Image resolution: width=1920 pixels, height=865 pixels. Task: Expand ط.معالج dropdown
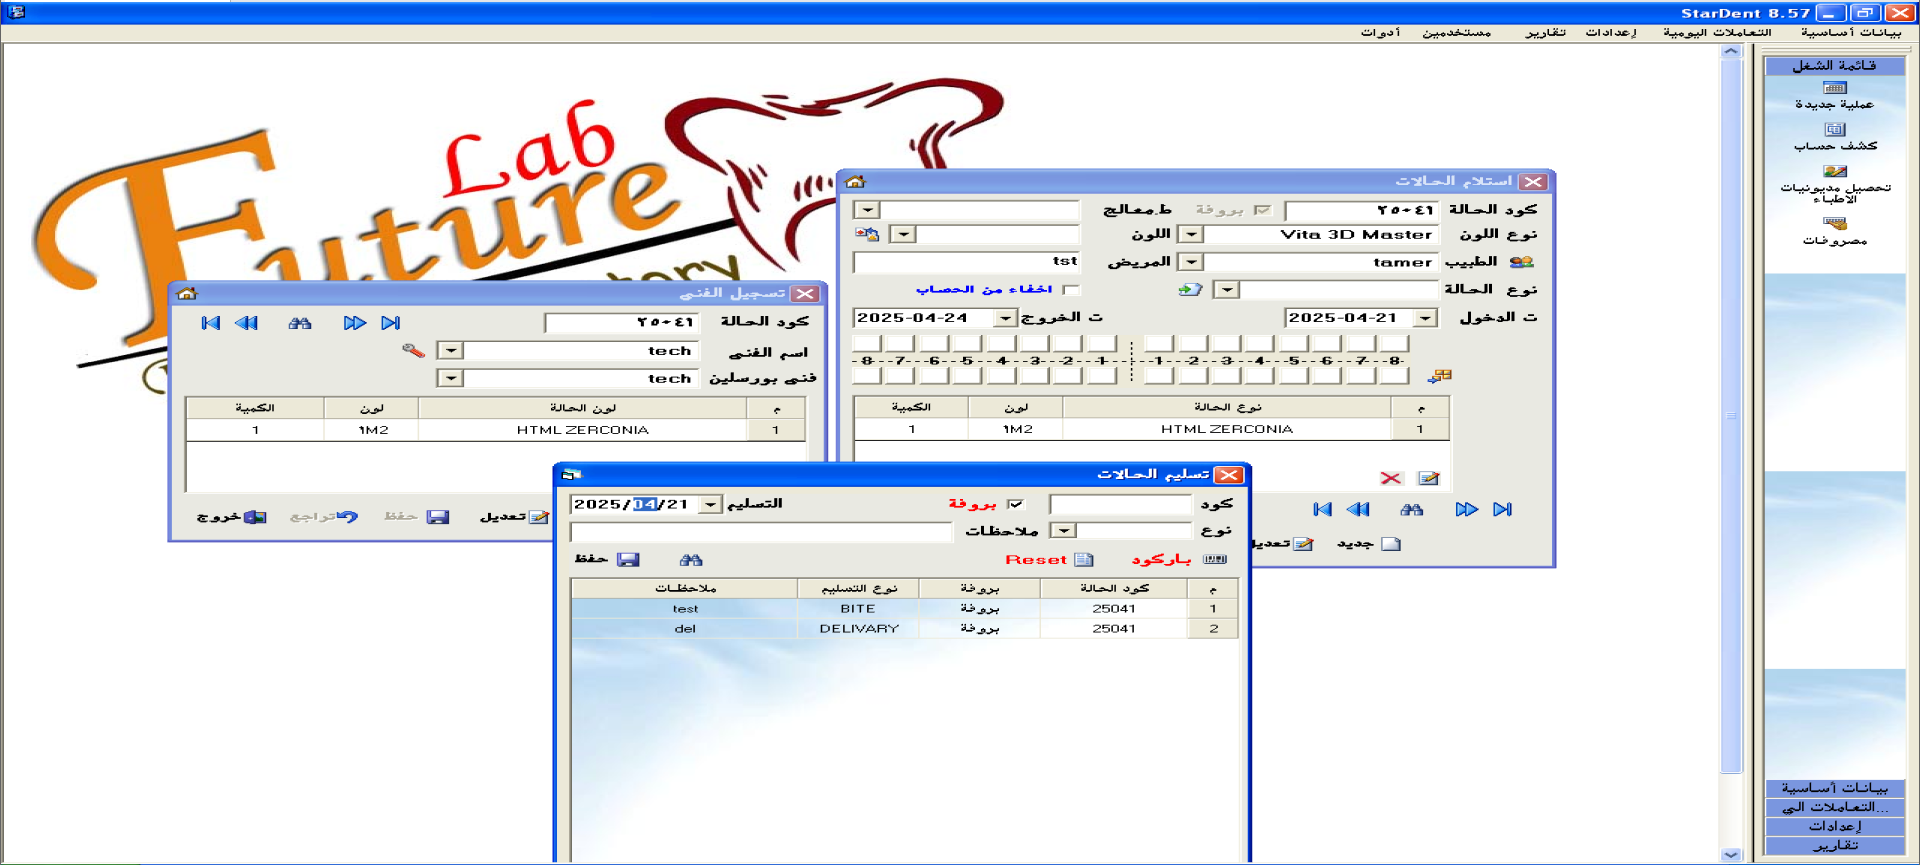click(867, 210)
